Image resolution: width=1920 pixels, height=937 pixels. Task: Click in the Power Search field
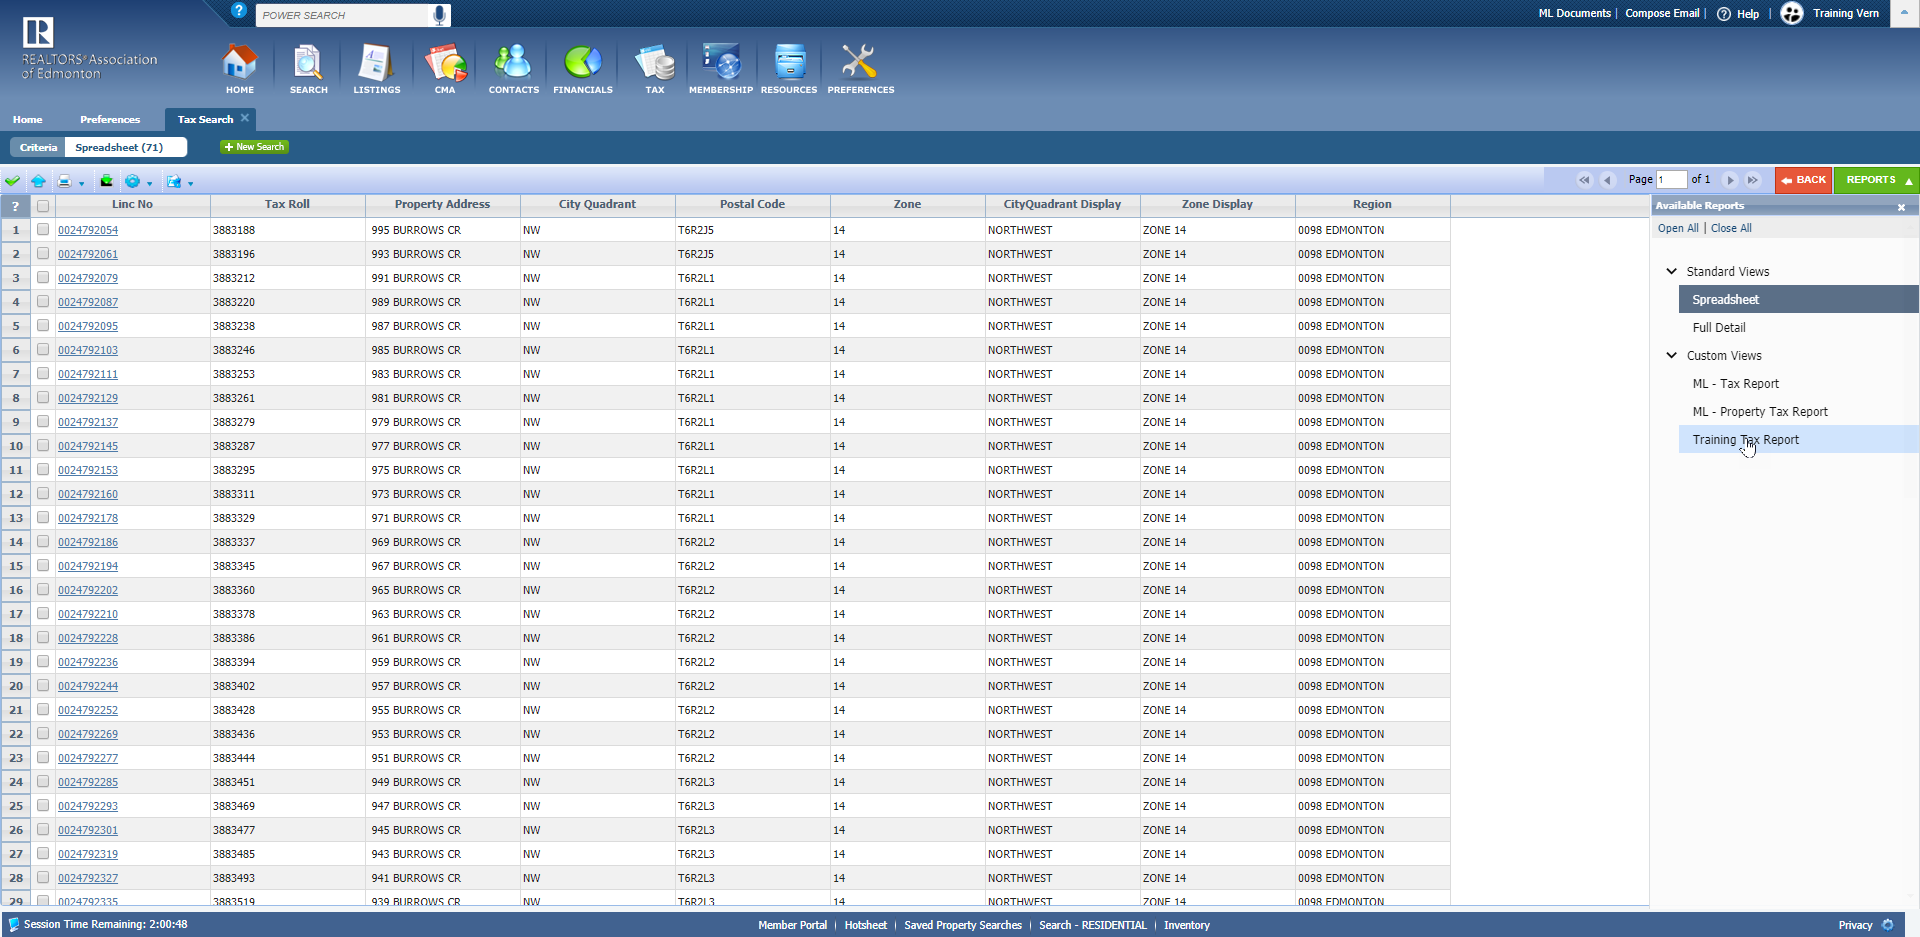coord(343,15)
